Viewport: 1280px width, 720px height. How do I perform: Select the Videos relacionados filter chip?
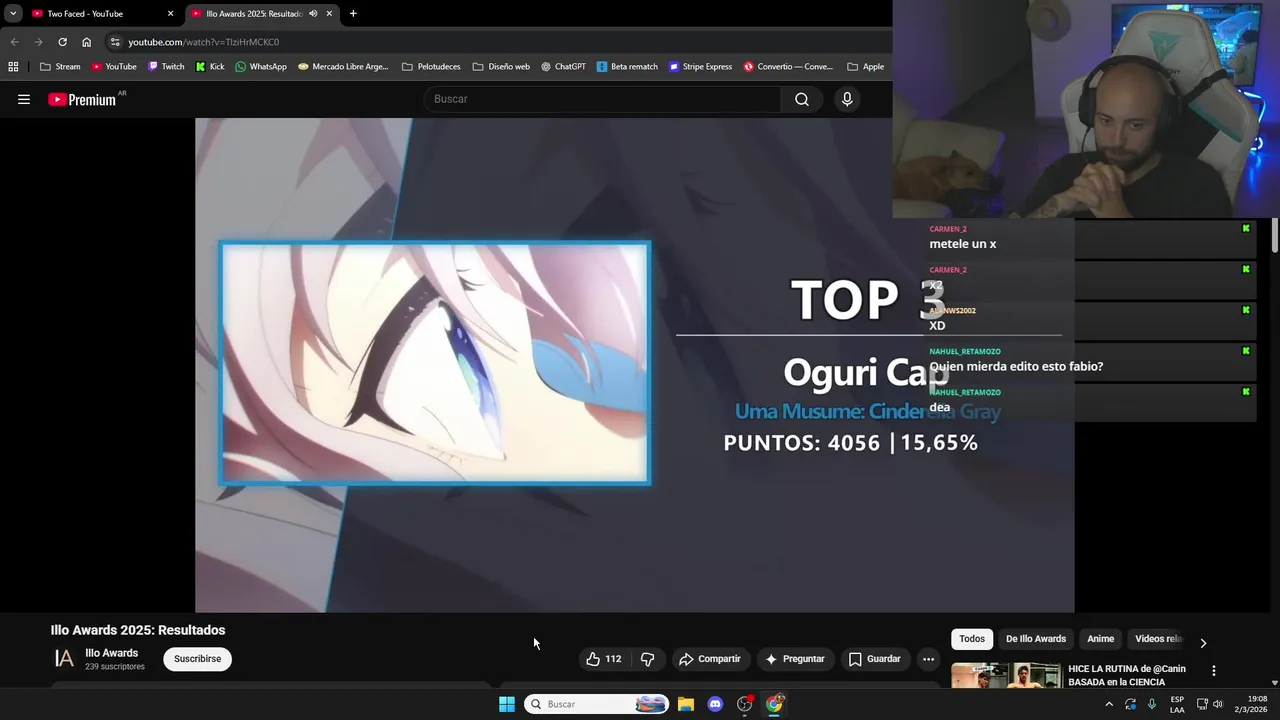click(x=1158, y=639)
